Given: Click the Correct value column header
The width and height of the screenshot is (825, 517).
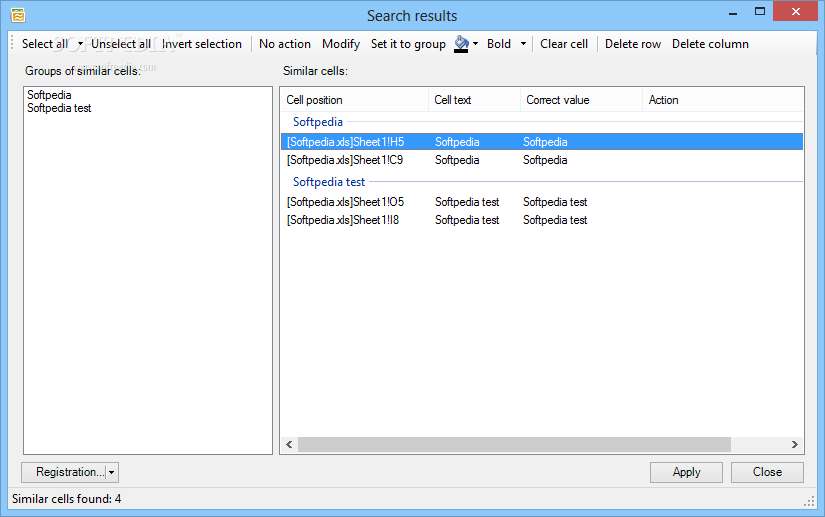Looking at the screenshot, I should coord(581,100).
